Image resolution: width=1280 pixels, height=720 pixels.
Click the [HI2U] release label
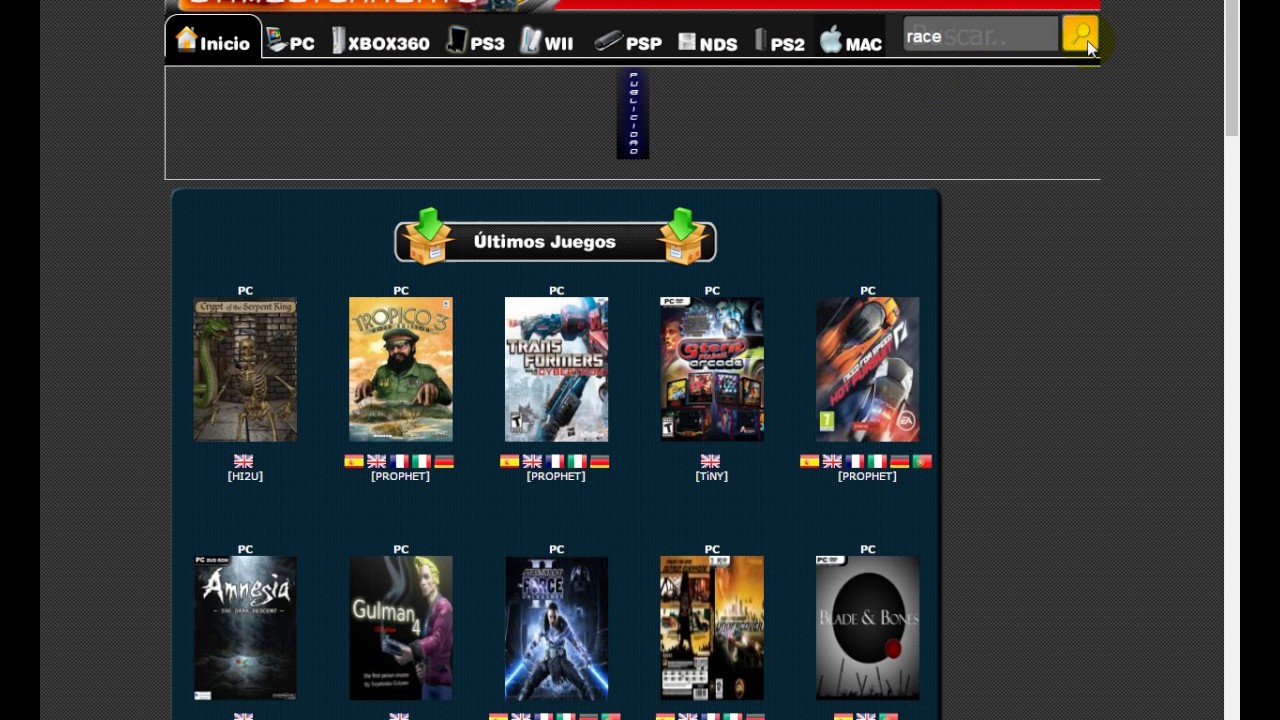pos(245,476)
